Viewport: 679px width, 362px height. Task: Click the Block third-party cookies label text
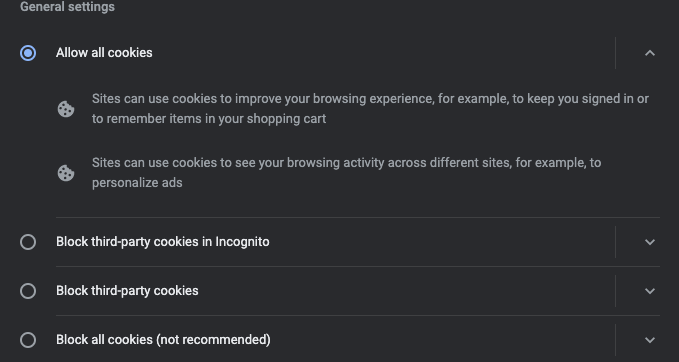127,291
